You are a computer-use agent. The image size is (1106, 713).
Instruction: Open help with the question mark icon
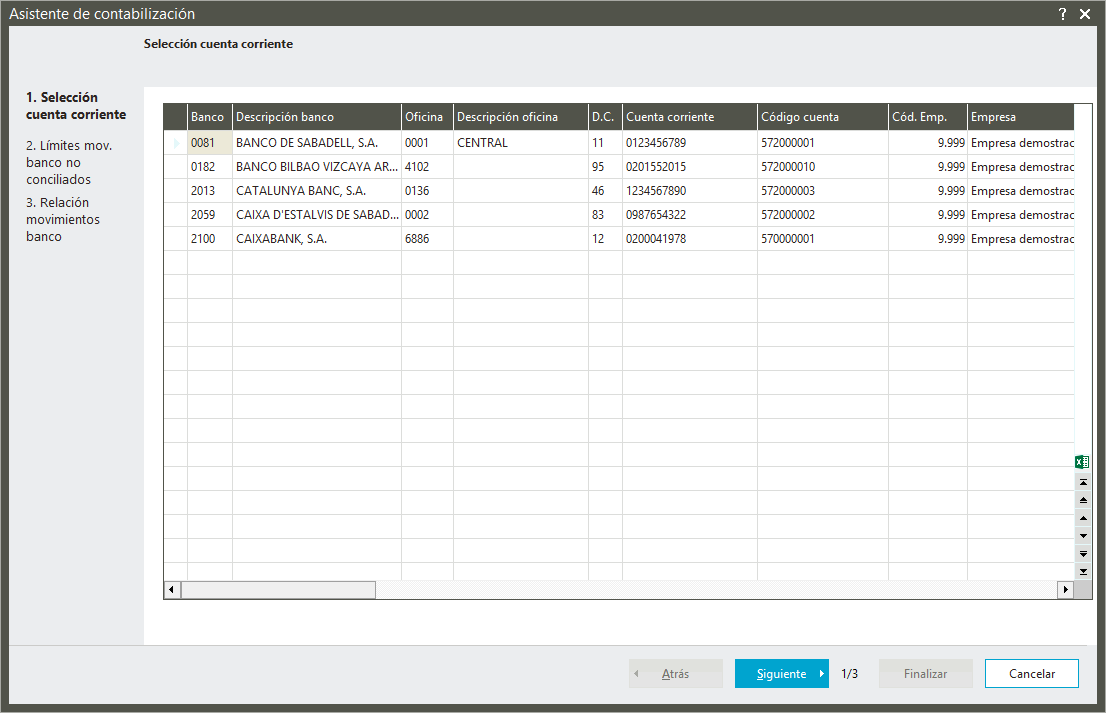(1062, 14)
